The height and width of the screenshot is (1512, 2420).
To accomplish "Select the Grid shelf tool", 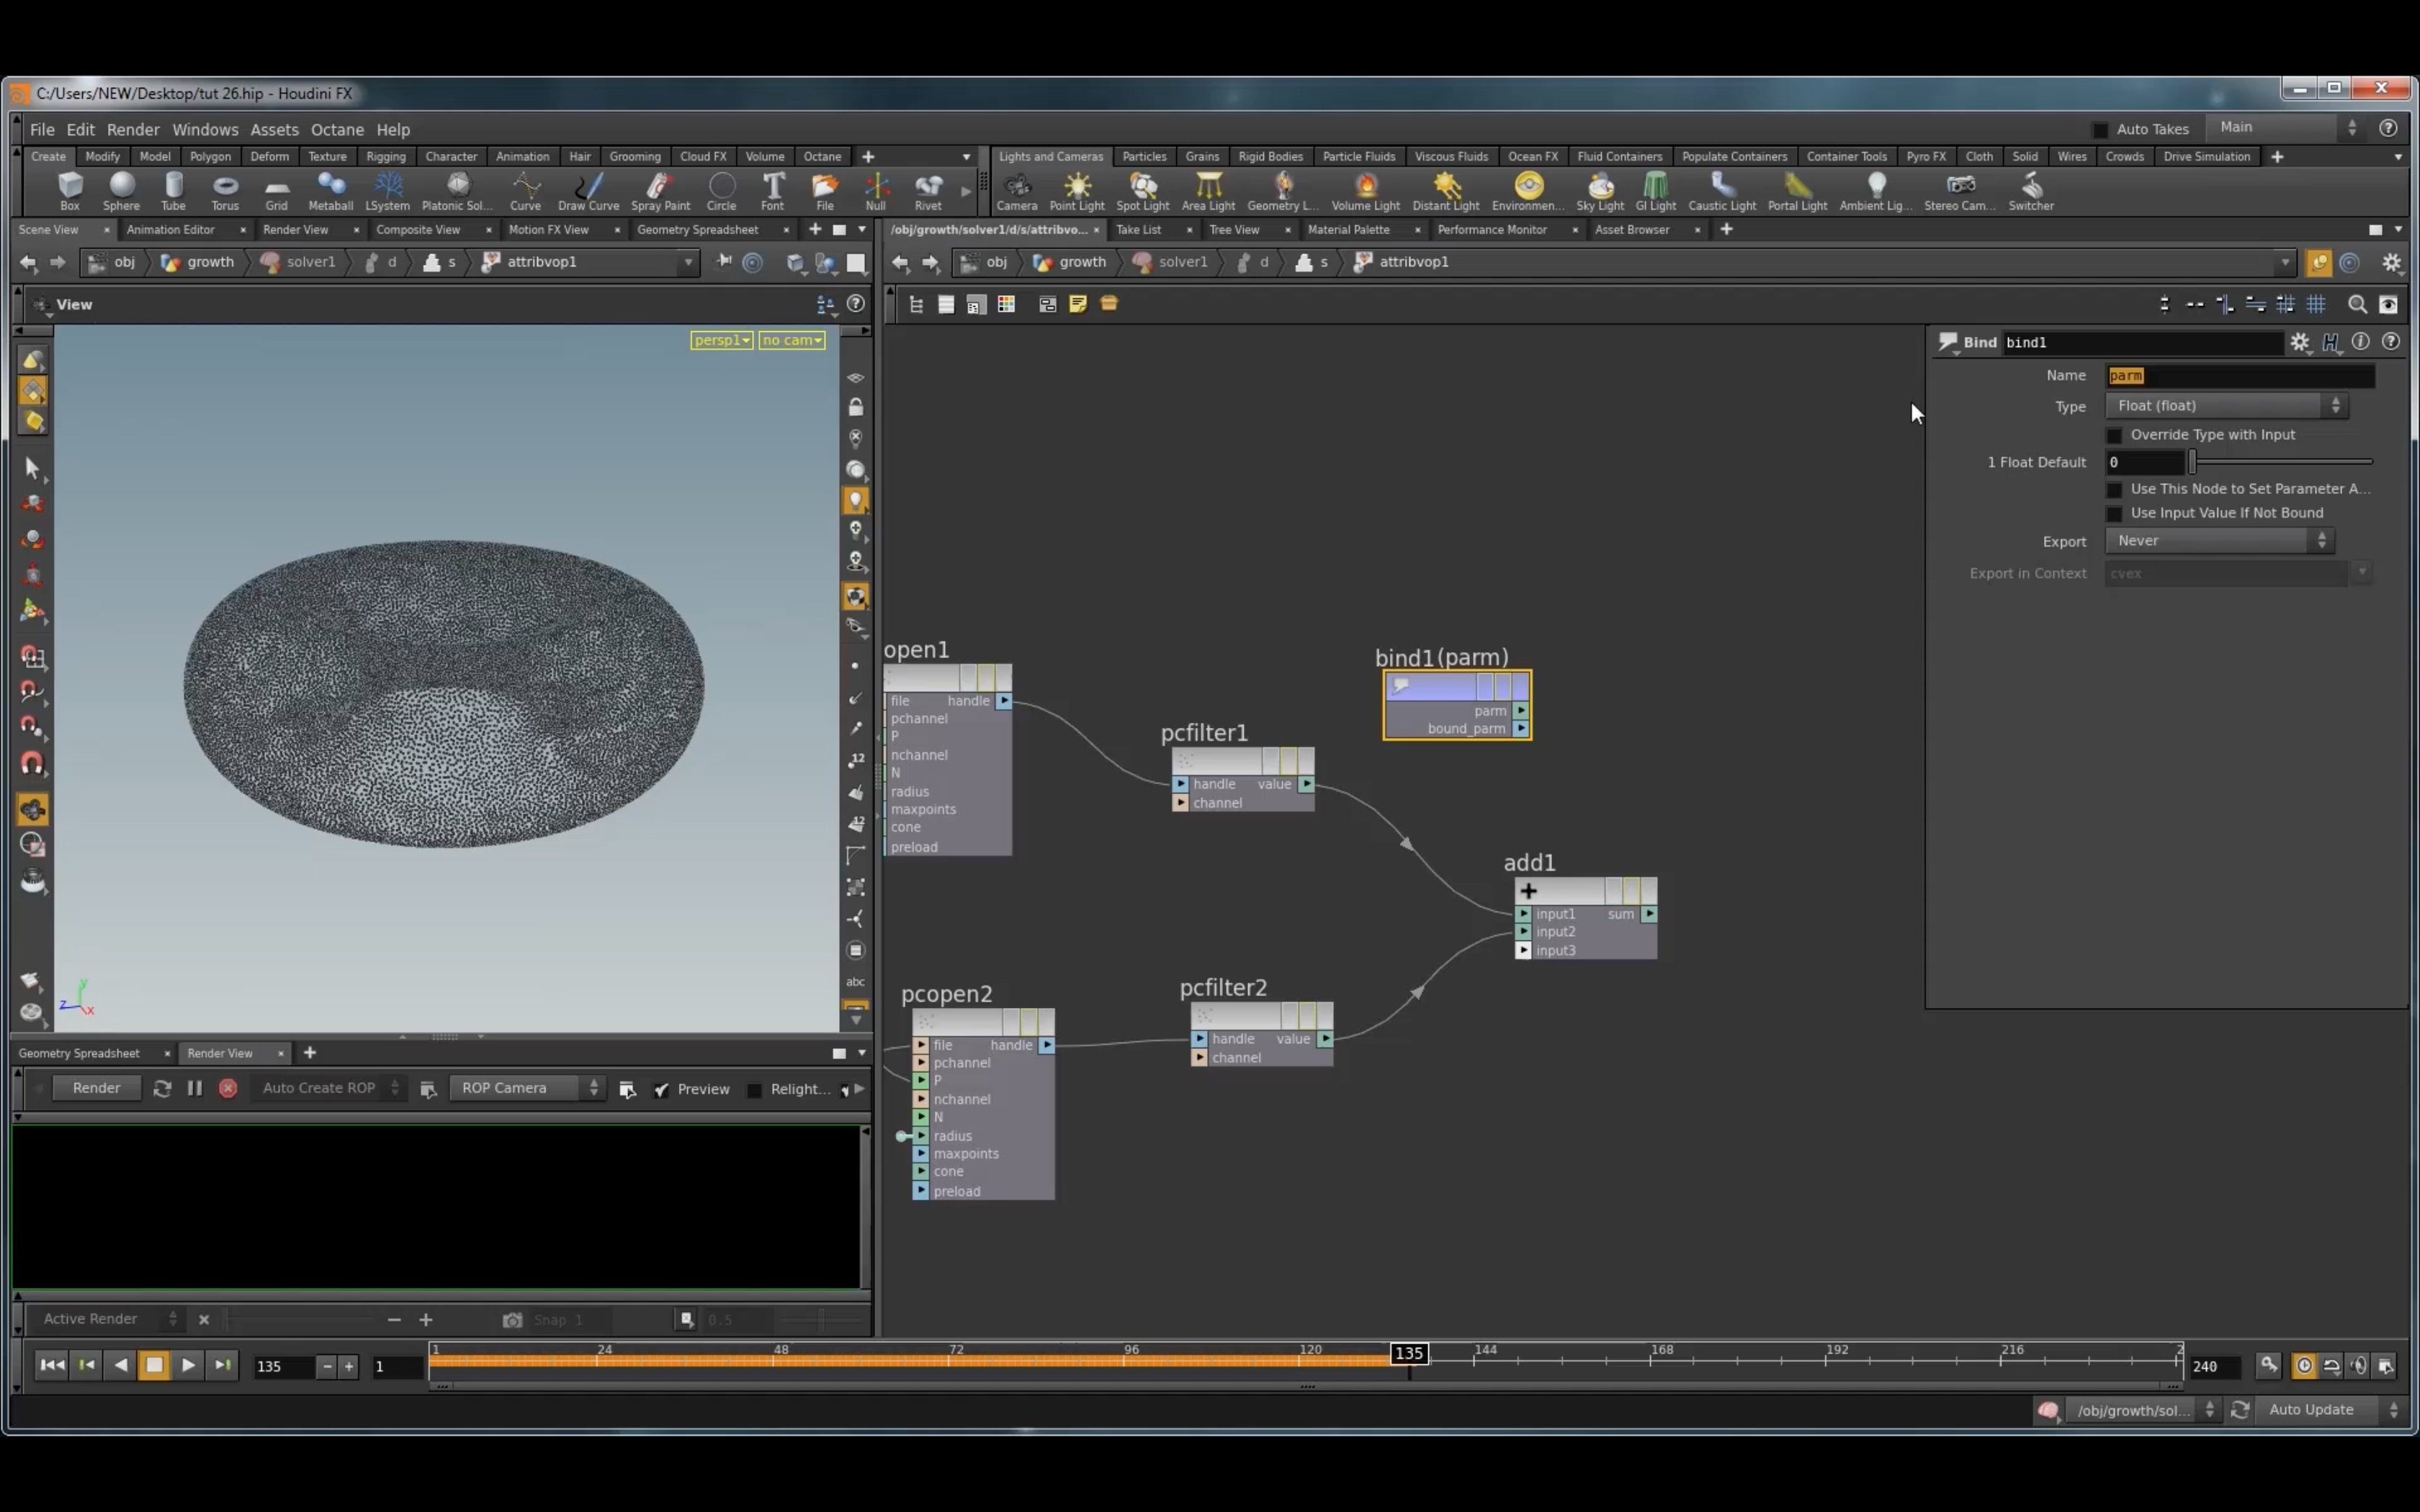I will [276, 190].
